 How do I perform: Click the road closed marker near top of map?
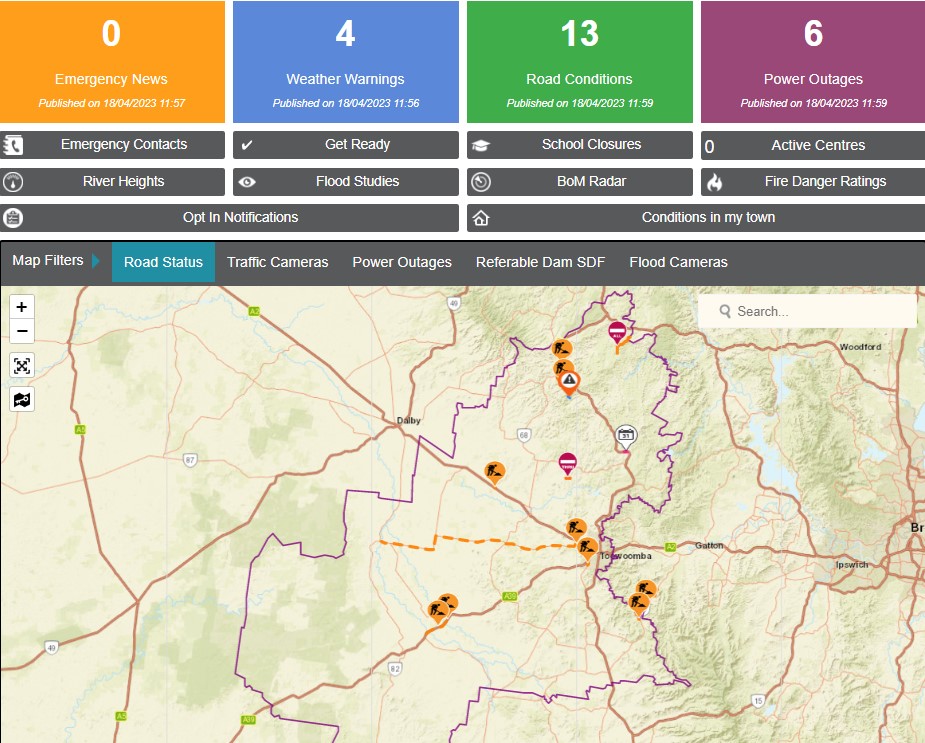point(618,331)
